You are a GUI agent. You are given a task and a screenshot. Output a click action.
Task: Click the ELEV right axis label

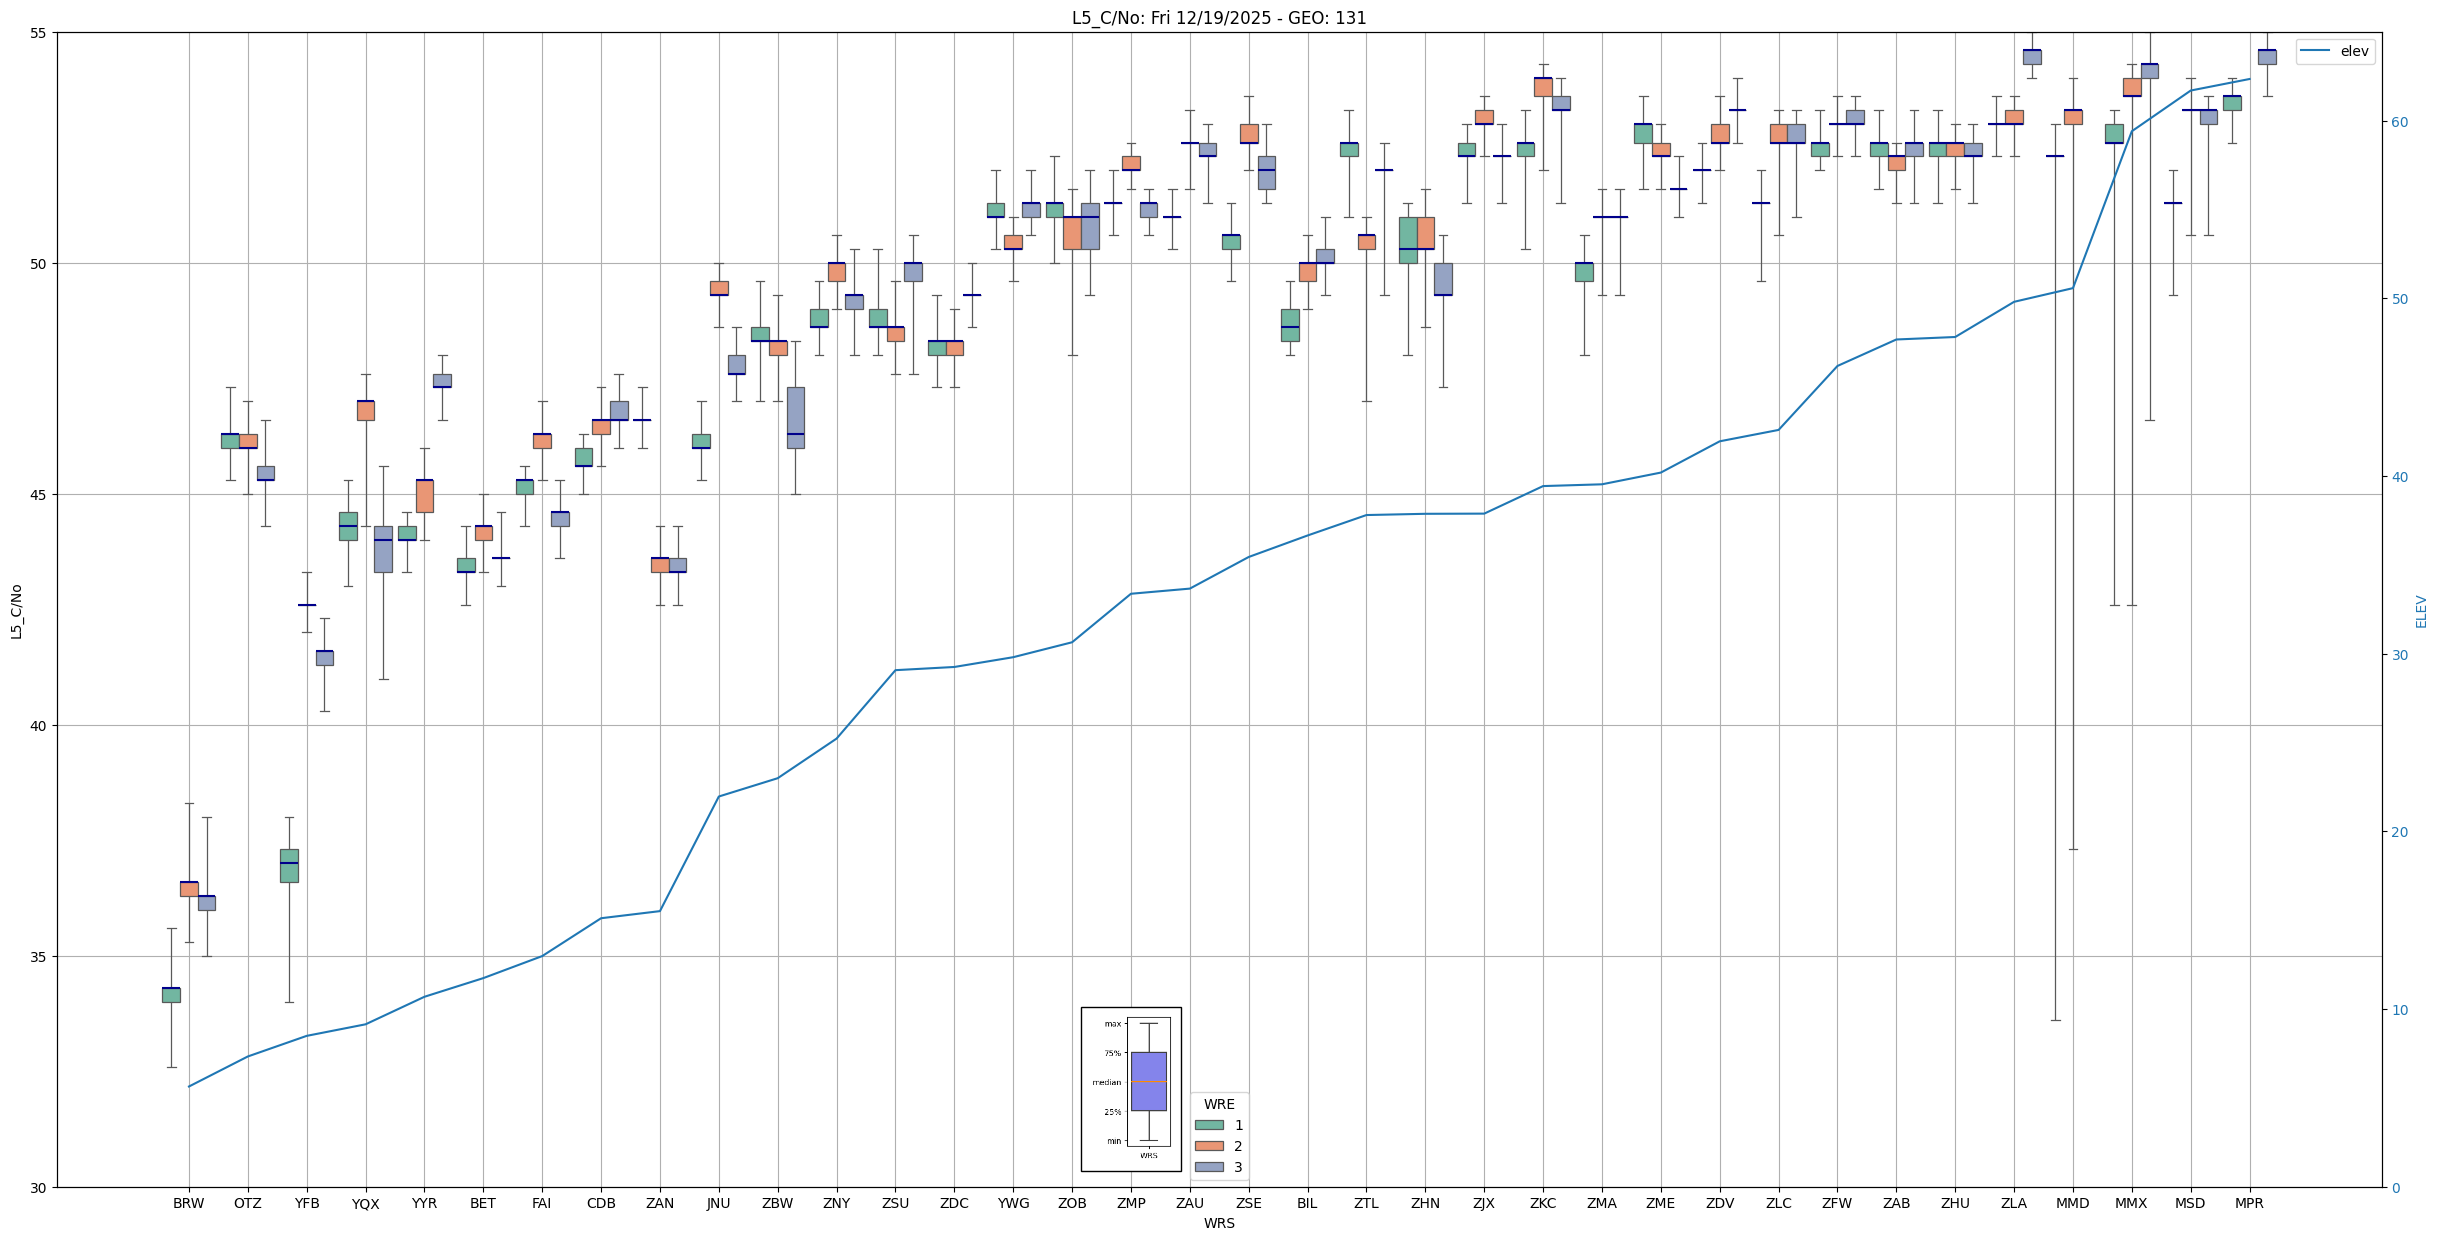2421,611
